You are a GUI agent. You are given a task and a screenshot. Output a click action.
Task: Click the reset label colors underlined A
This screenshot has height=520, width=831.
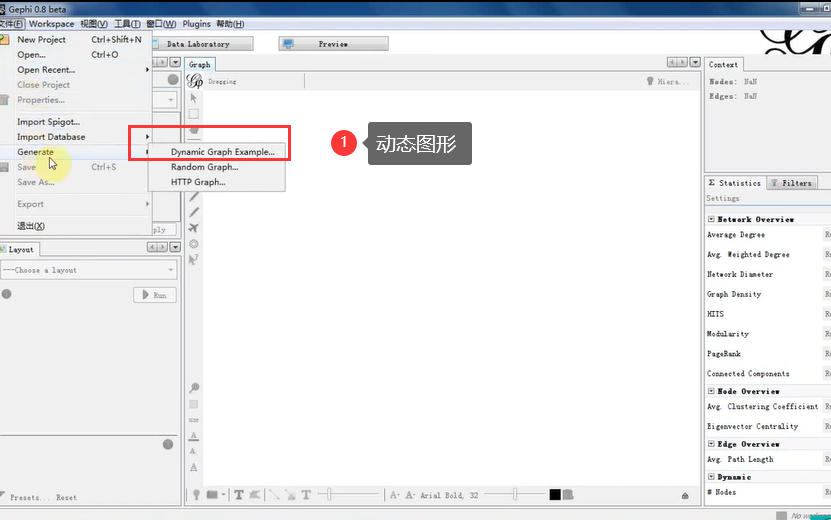tap(193, 436)
